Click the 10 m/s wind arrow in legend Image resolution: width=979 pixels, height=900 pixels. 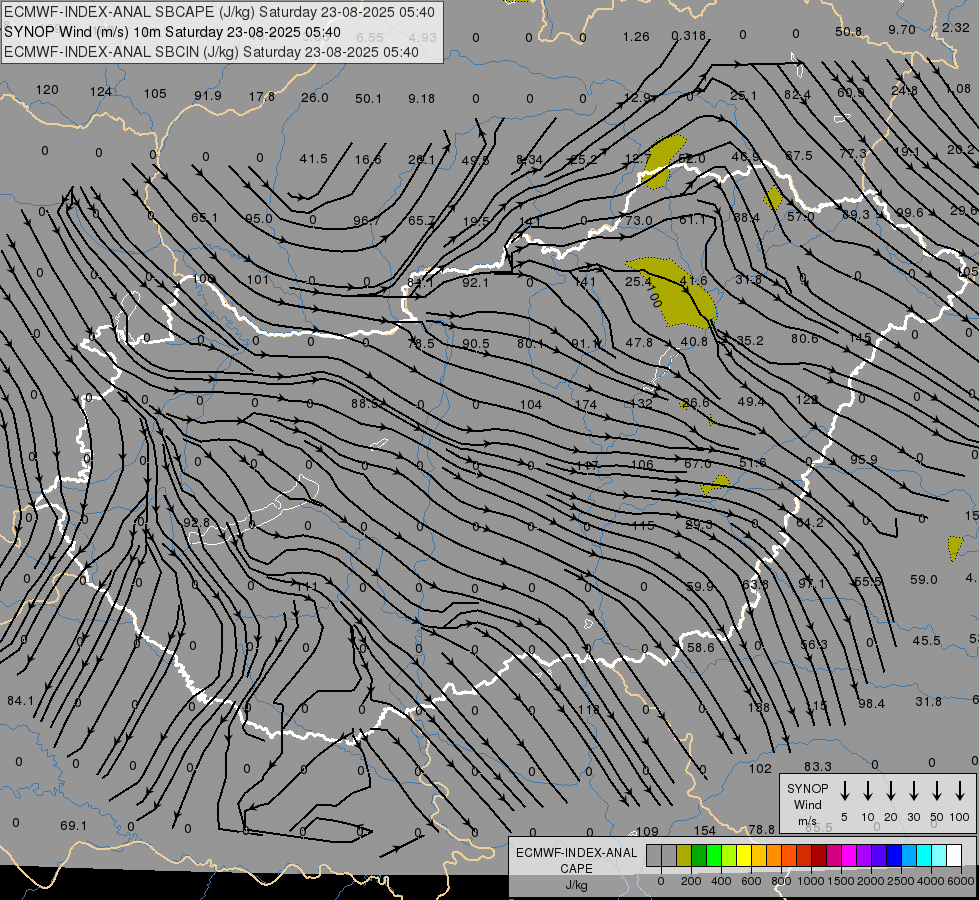point(868,791)
